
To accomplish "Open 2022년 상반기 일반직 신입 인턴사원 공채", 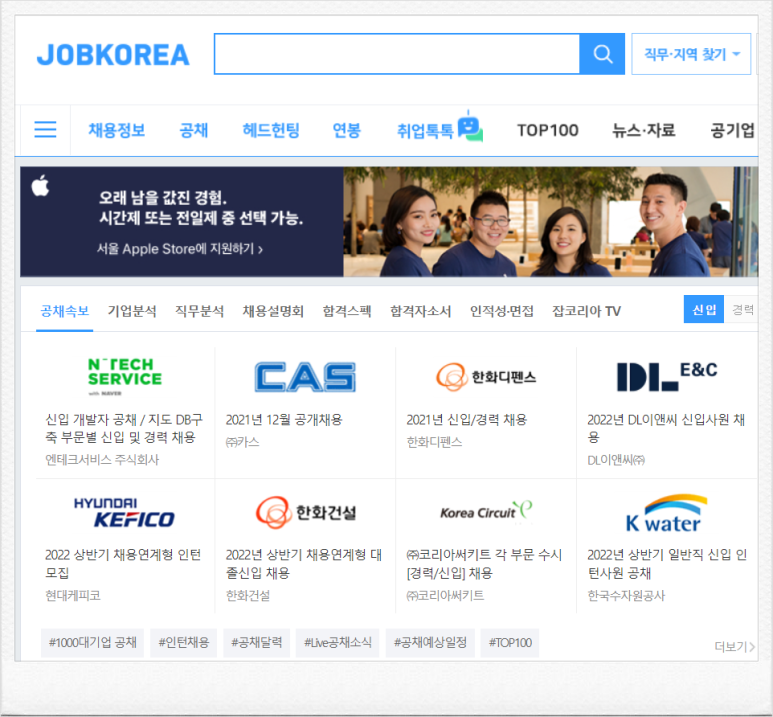I will point(667,564).
